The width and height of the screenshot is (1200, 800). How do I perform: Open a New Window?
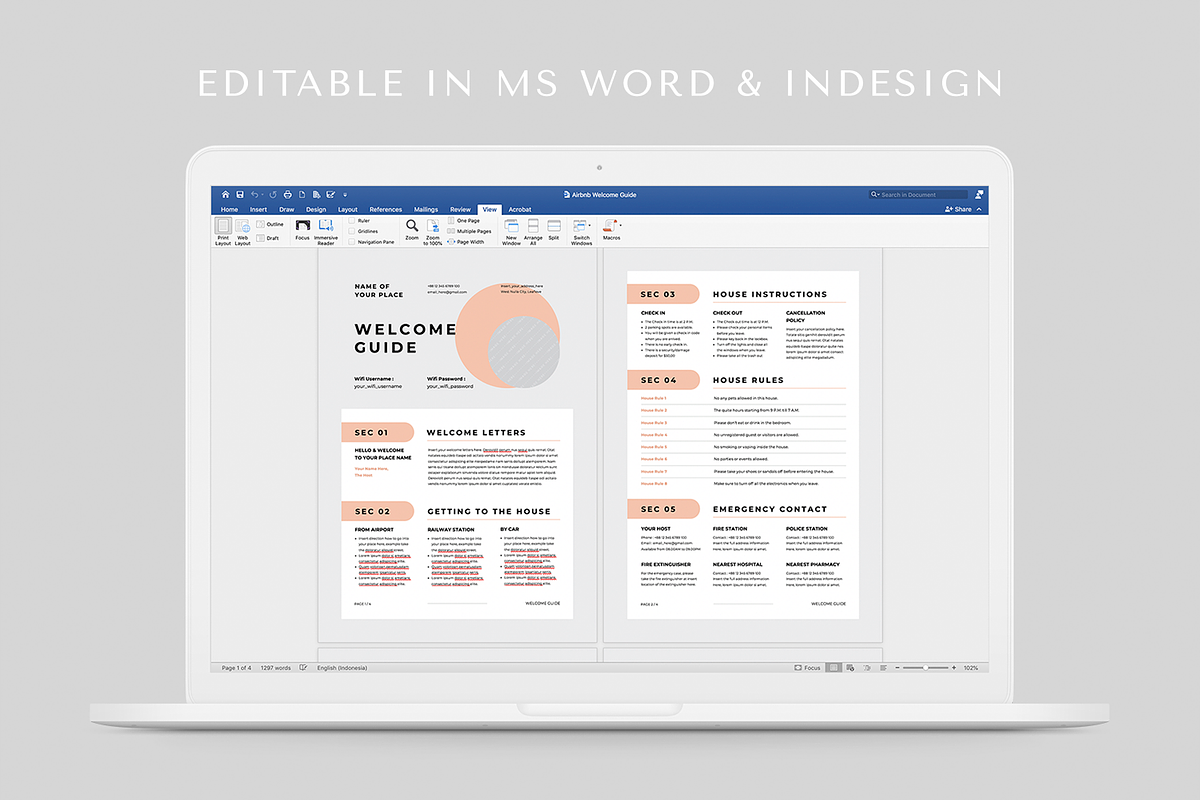[x=511, y=232]
